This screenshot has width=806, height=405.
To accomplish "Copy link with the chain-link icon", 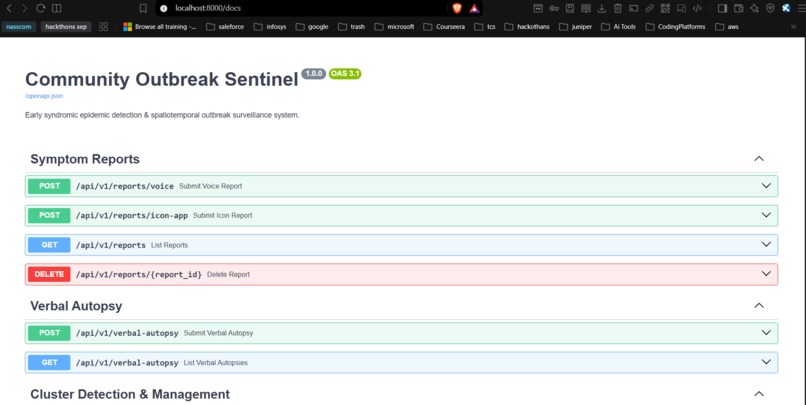I will pos(649,8).
